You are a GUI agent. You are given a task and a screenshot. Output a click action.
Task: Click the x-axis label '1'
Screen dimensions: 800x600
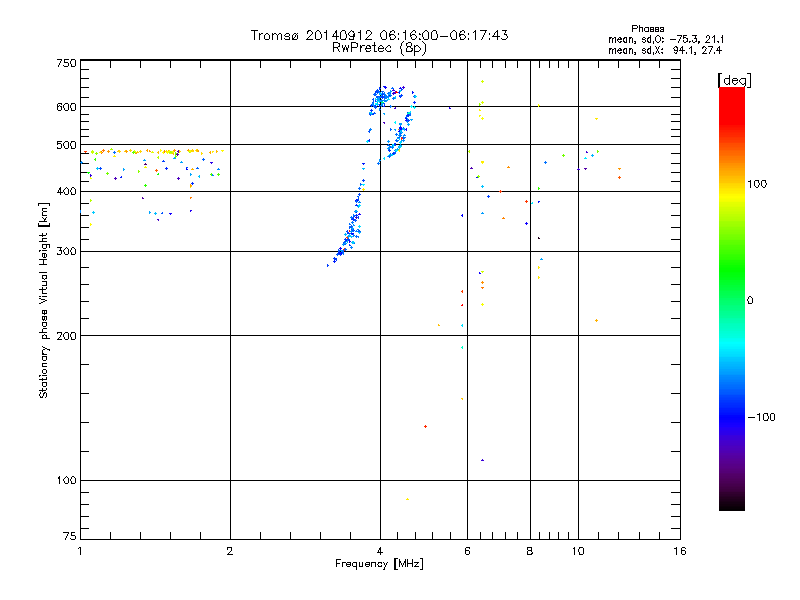pyautogui.click(x=80, y=551)
